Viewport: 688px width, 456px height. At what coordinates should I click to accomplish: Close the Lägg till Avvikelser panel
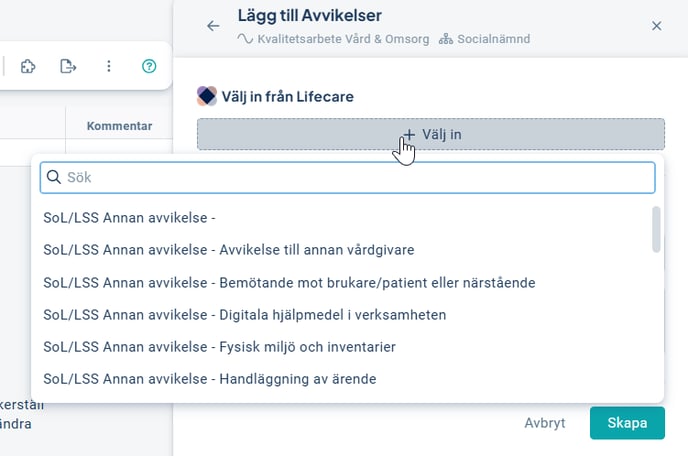coord(657,26)
